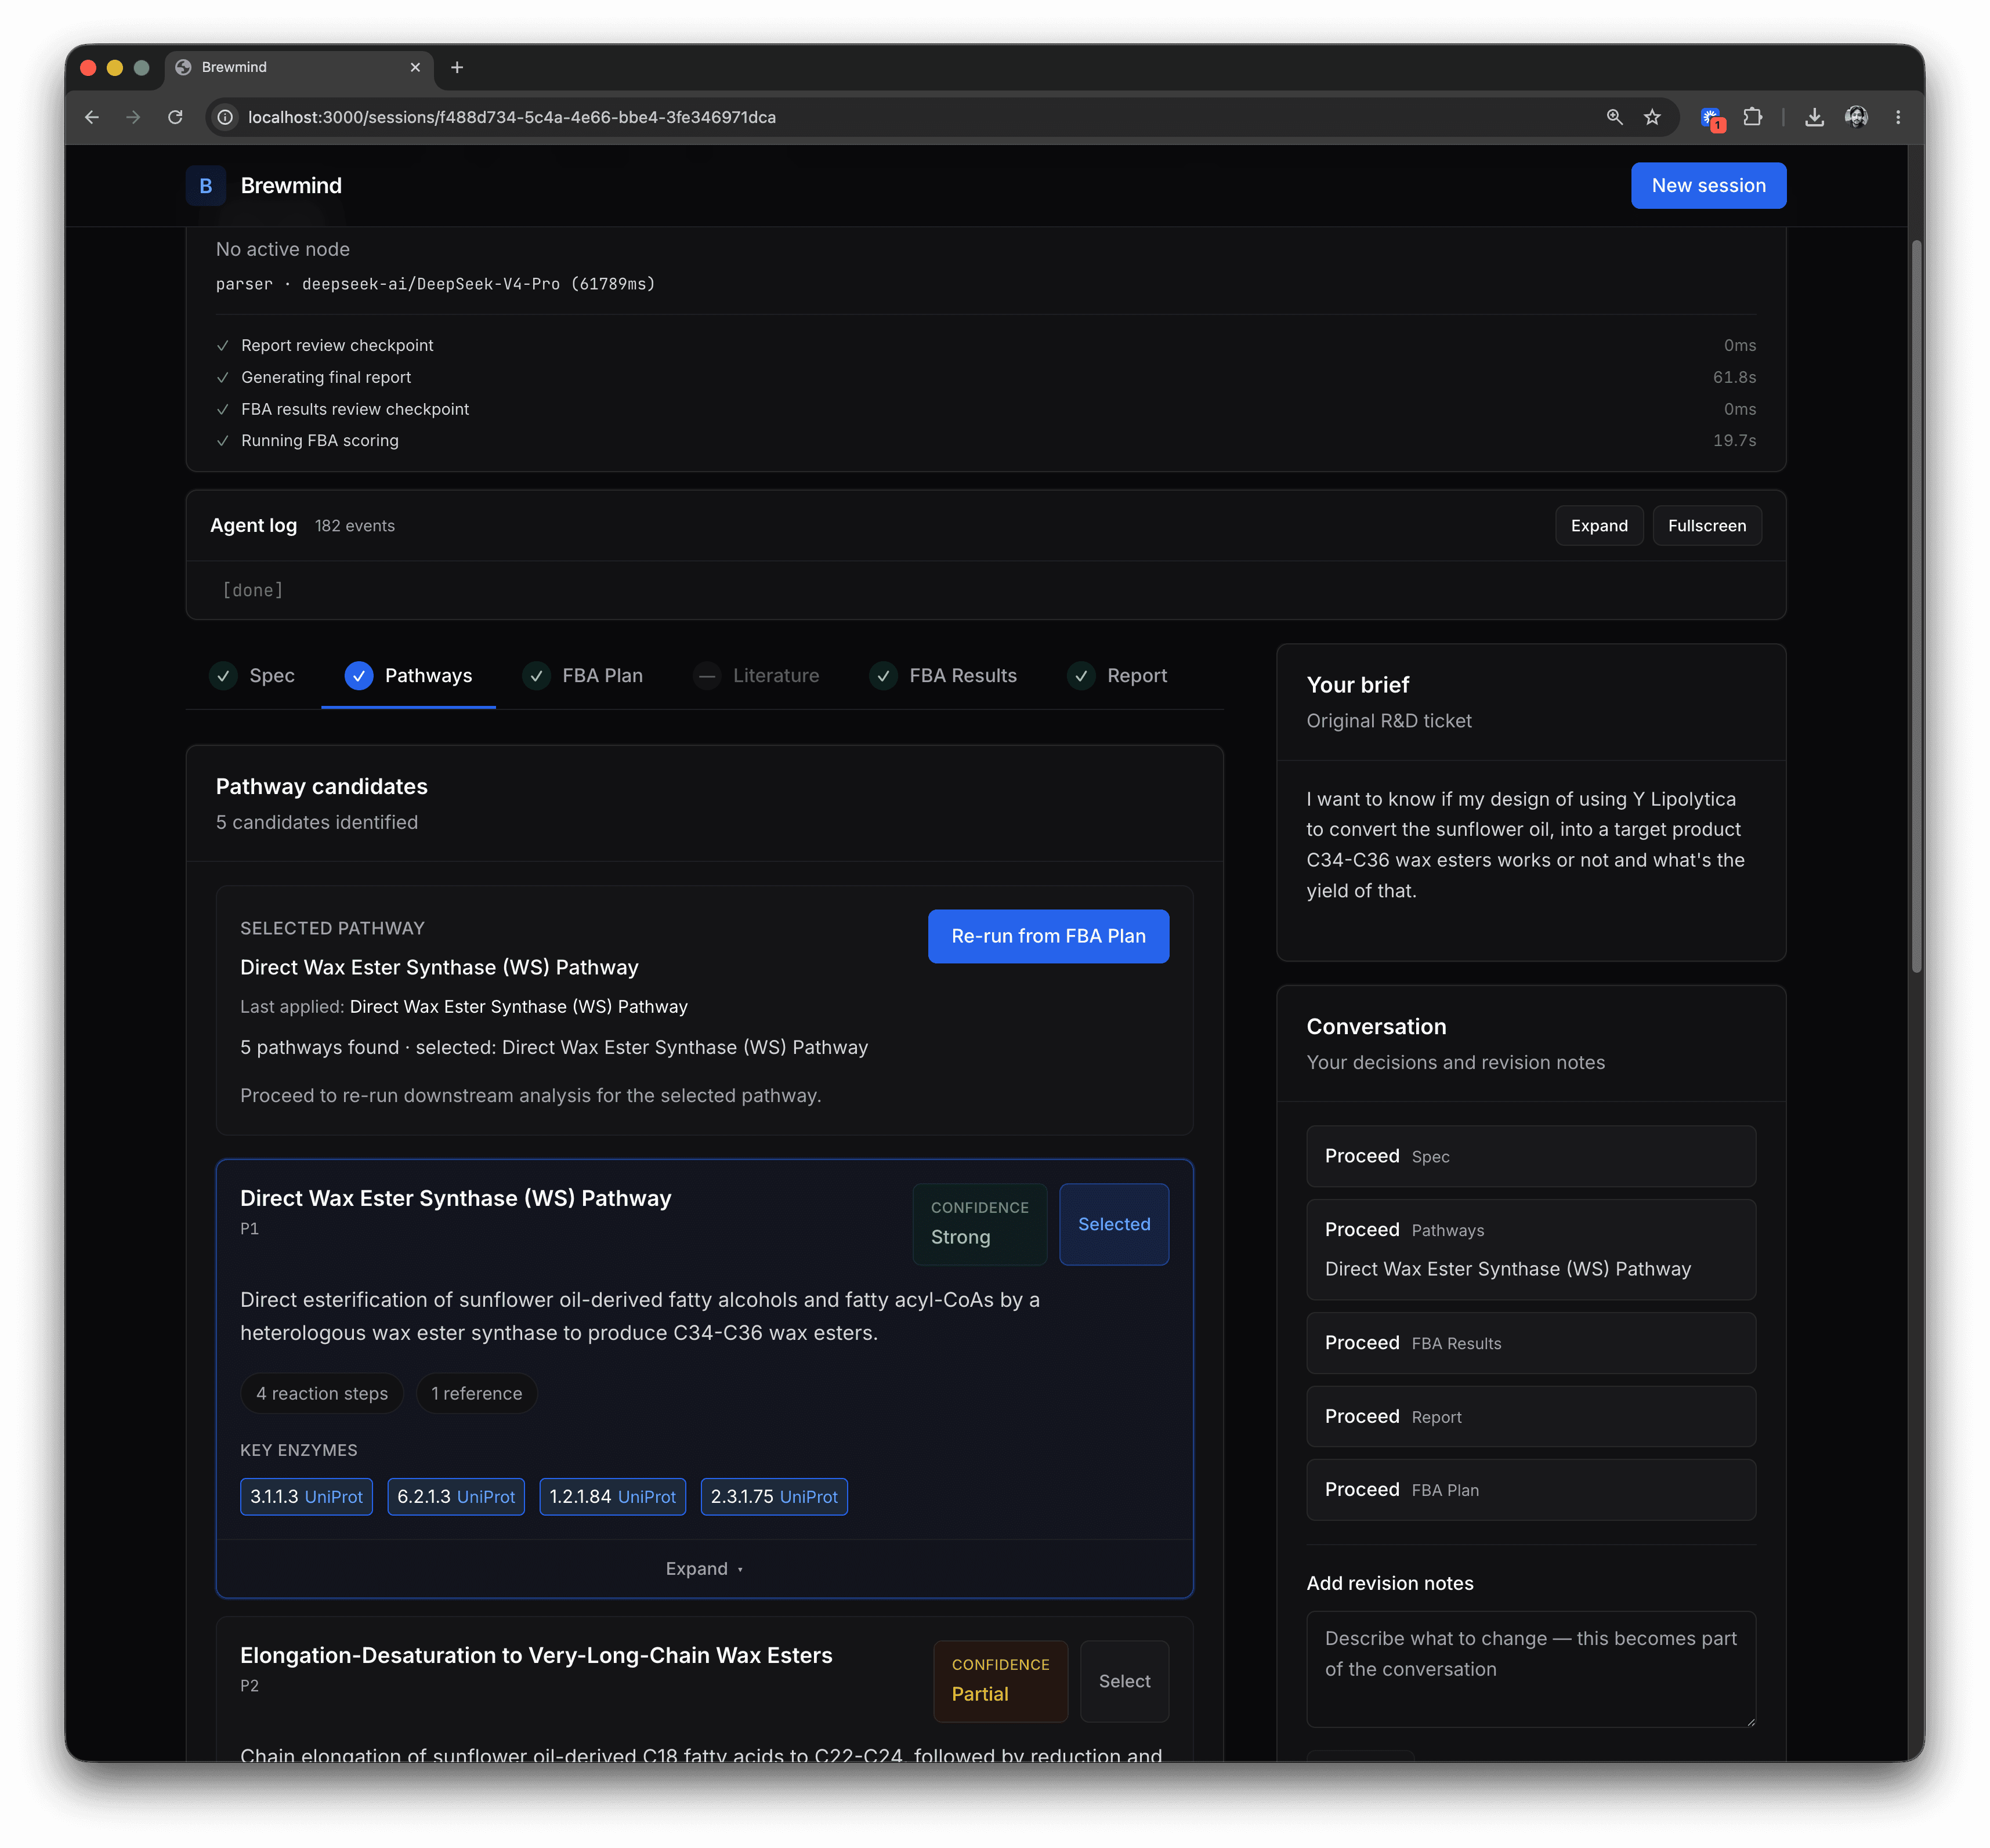
Task: Click Proceed FBA Plan conversation entry
Action: pos(1530,1490)
